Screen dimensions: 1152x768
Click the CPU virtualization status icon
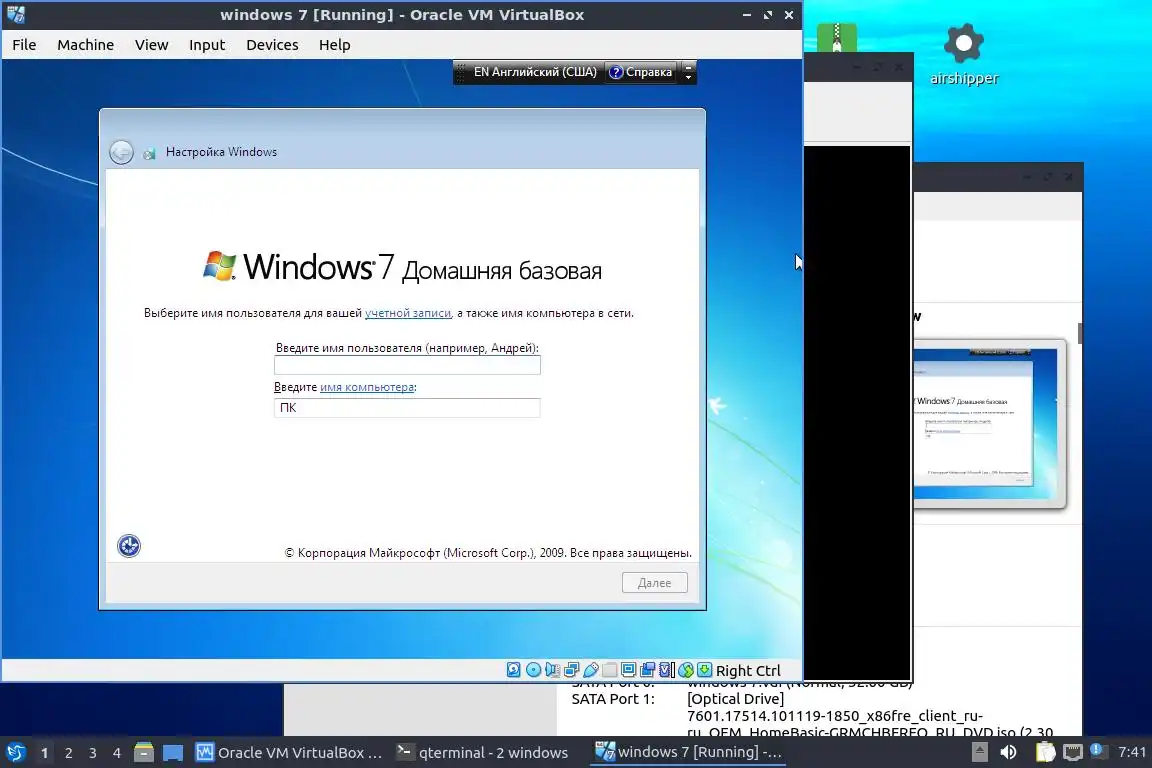[666, 670]
